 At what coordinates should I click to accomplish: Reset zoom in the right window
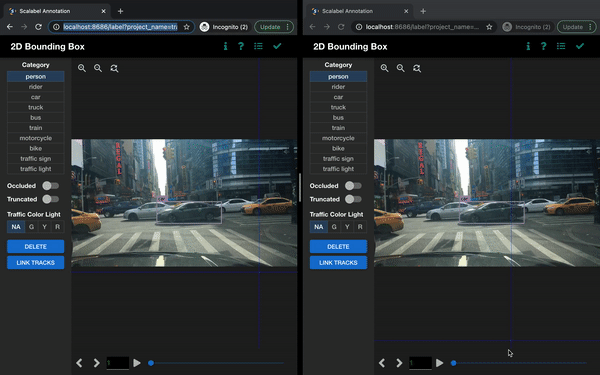click(x=417, y=68)
